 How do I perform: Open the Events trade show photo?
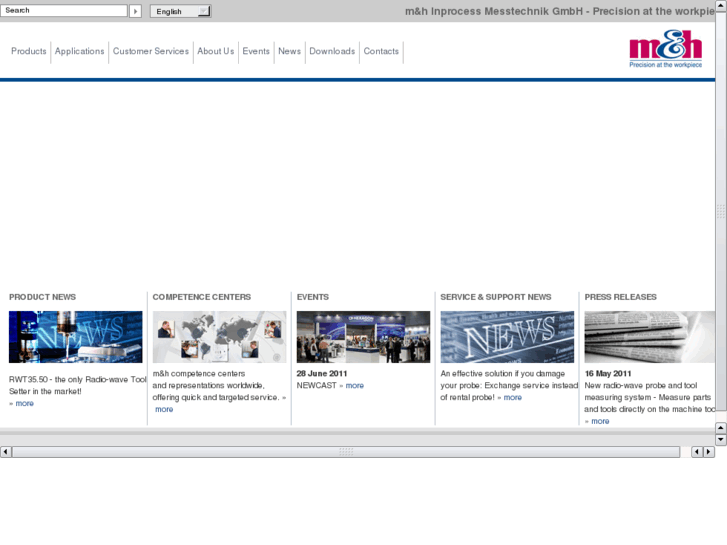tap(364, 337)
